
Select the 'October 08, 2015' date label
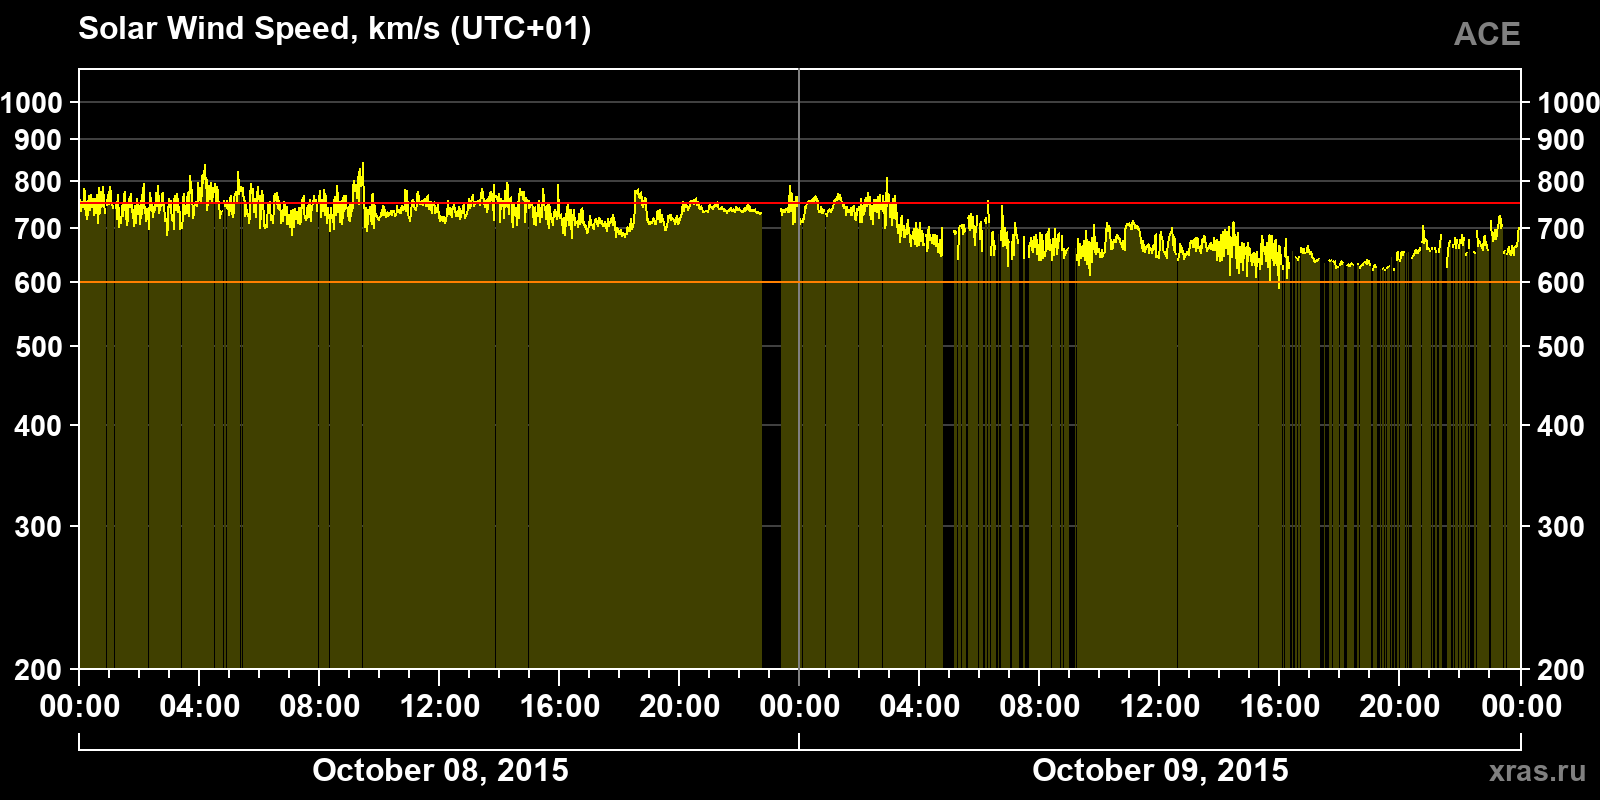[440, 770]
